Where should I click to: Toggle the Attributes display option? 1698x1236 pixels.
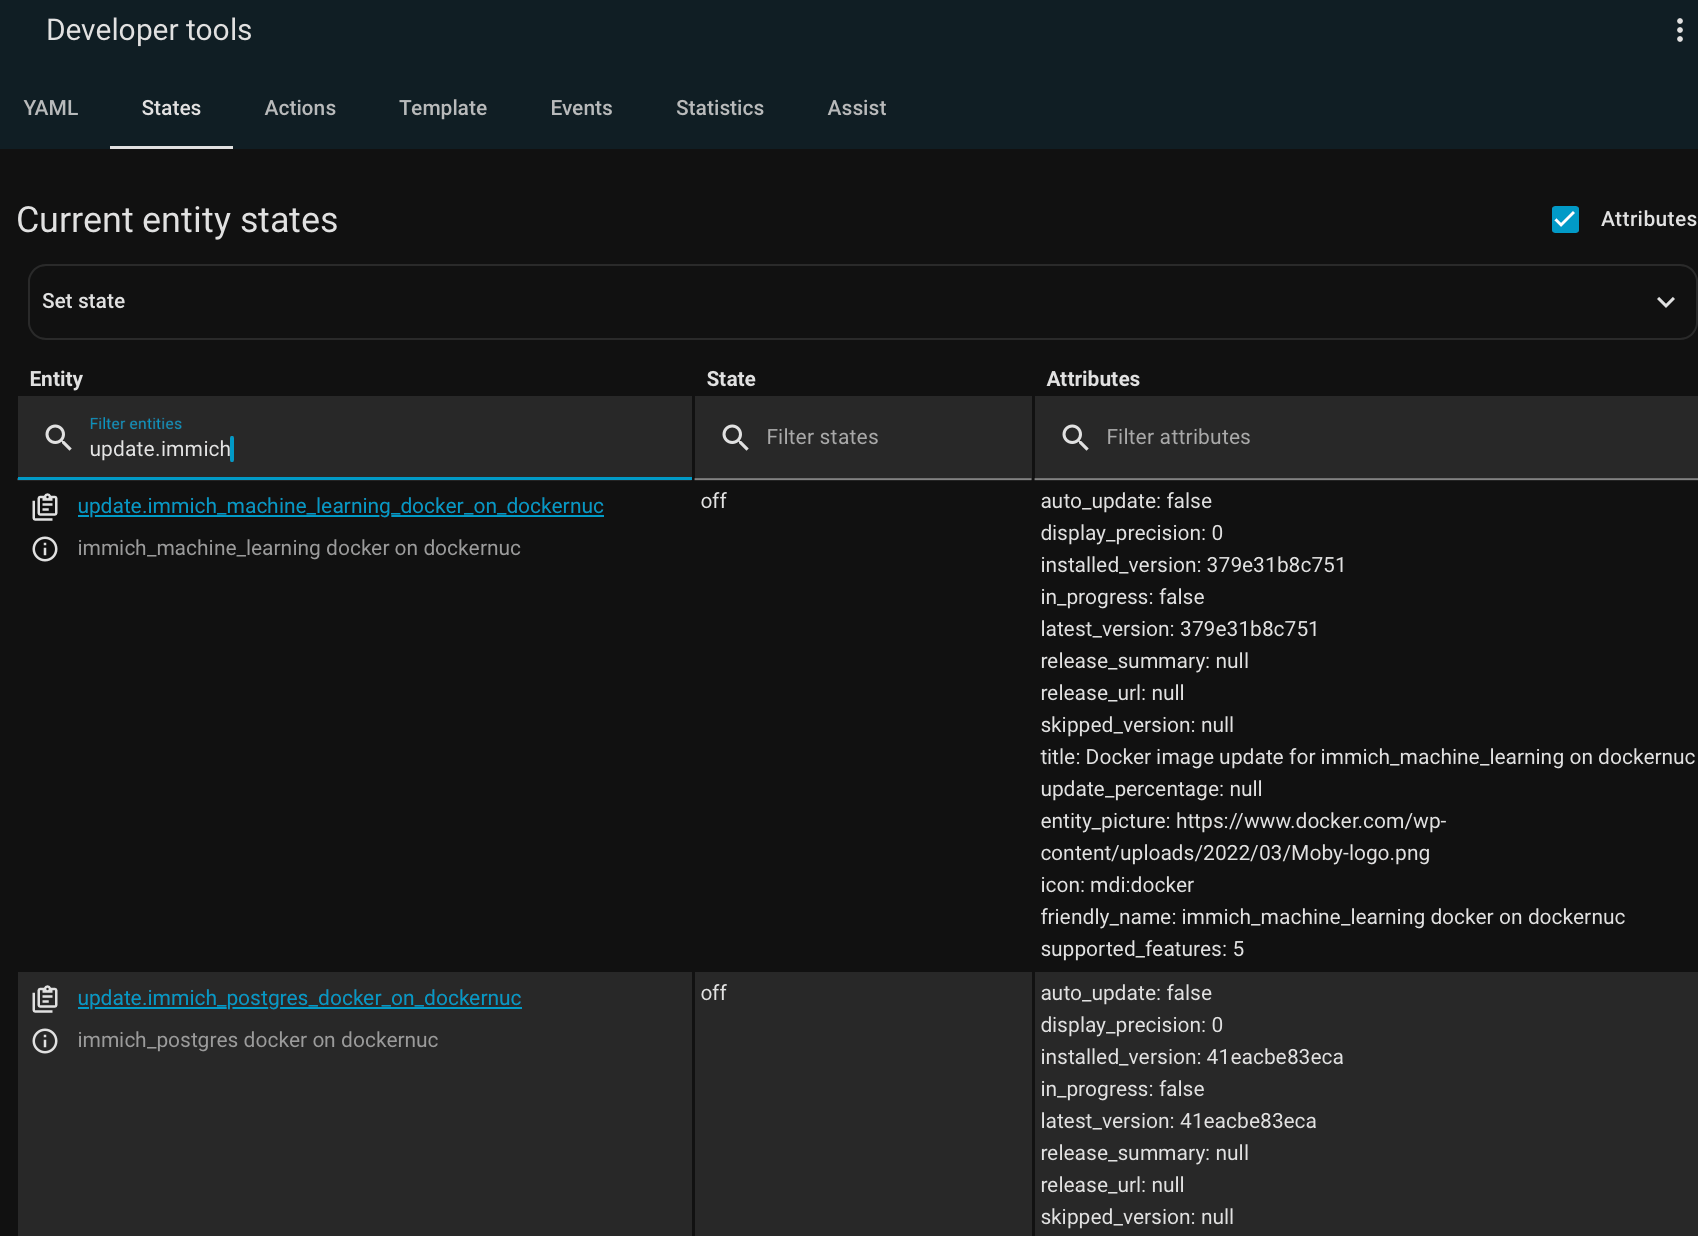tap(1565, 219)
